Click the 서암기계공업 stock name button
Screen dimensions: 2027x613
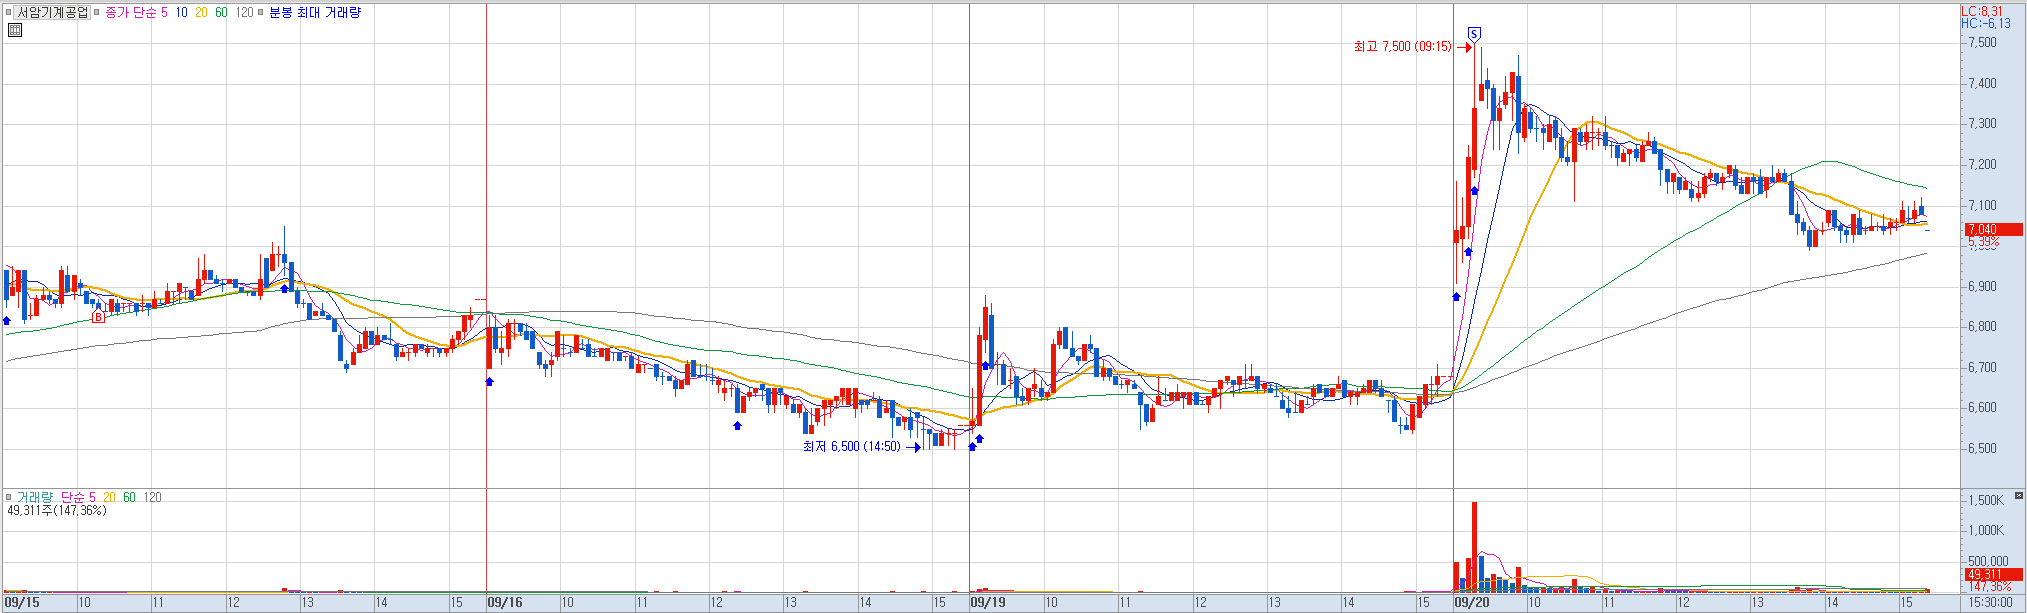coord(53,13)
